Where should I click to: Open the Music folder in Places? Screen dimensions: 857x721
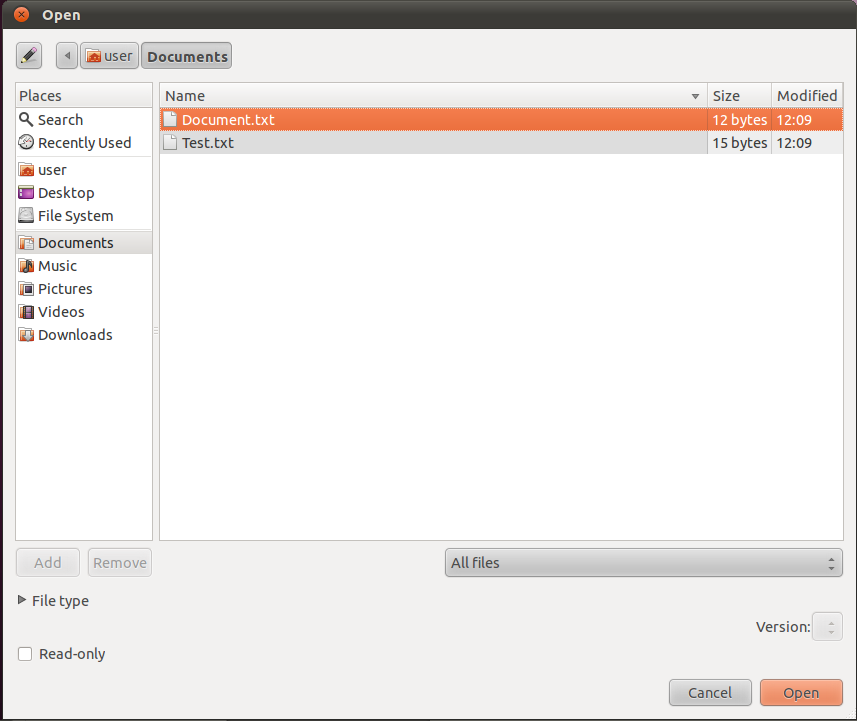(57, 266)
